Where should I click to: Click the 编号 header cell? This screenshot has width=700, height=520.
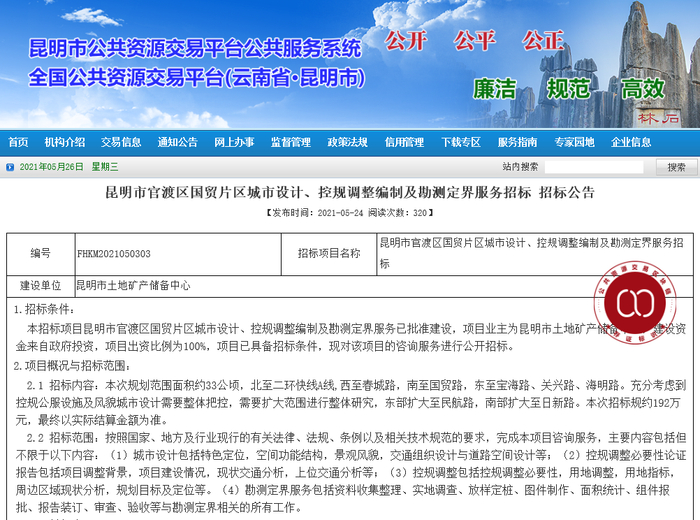click(41, 254)
